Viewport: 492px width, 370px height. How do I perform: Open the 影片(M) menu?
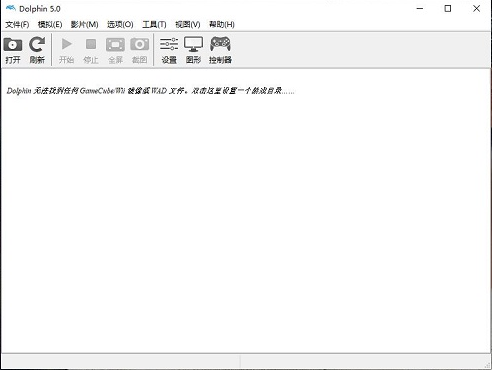tap(84, 24)
